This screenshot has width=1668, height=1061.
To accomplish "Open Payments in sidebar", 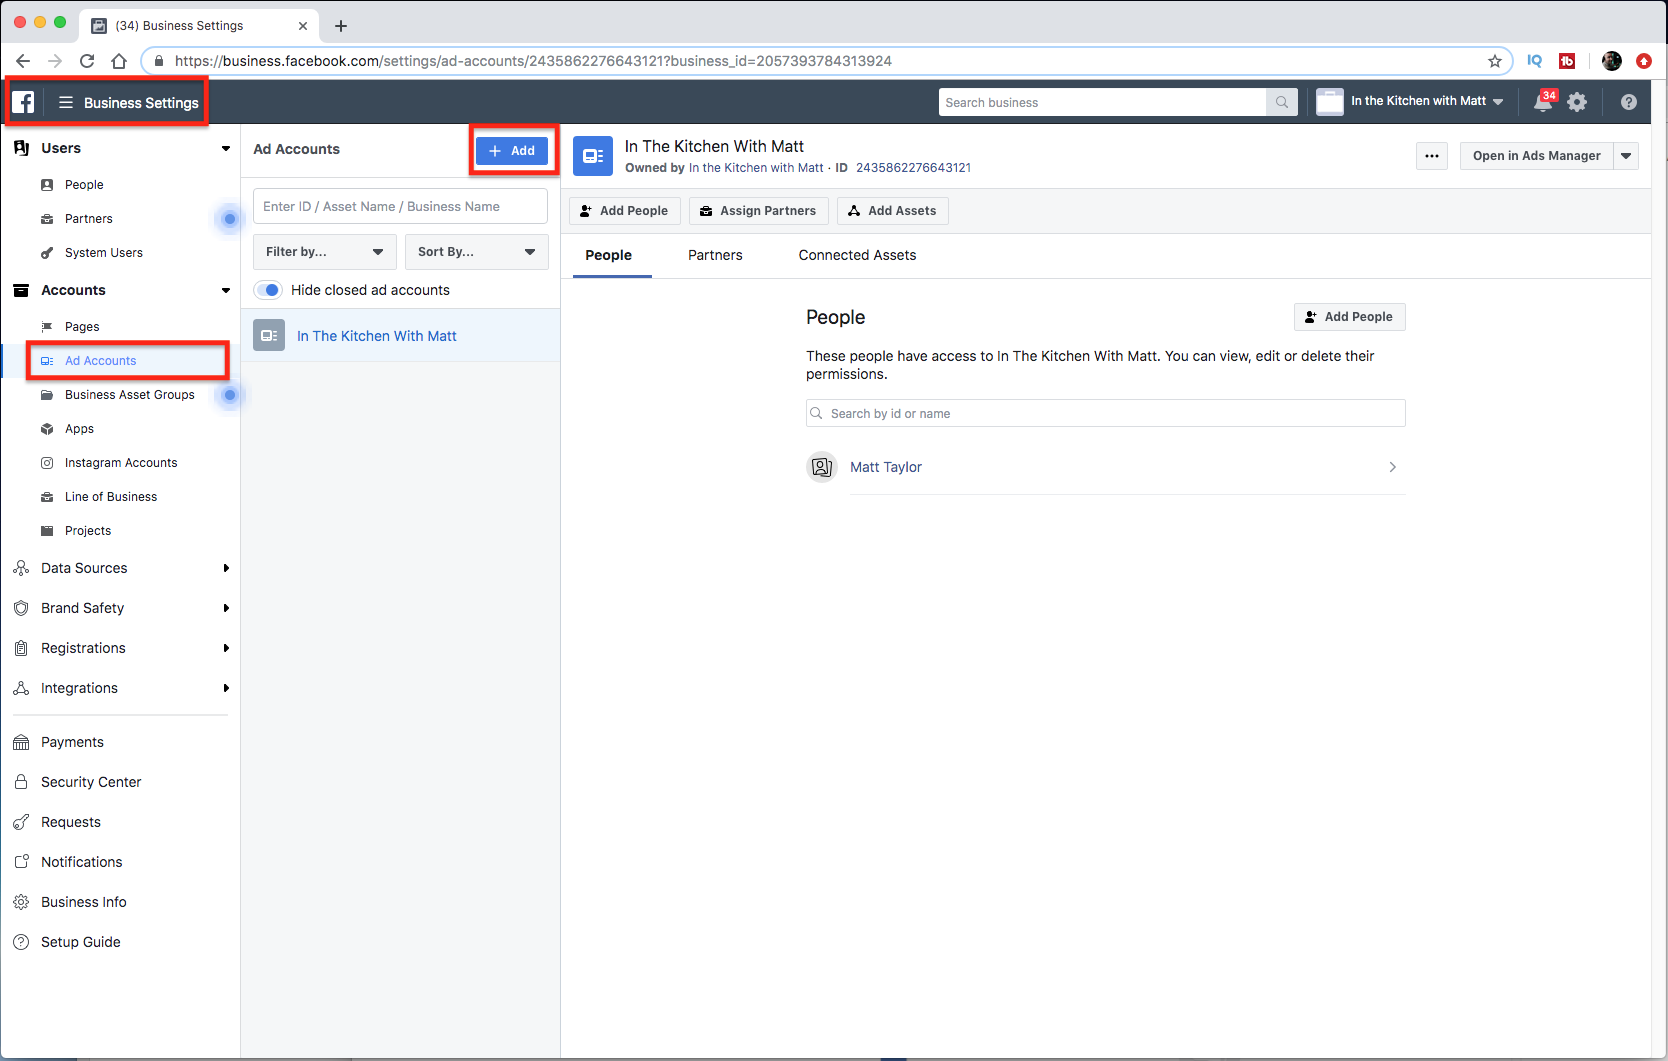I will (72, 742).
